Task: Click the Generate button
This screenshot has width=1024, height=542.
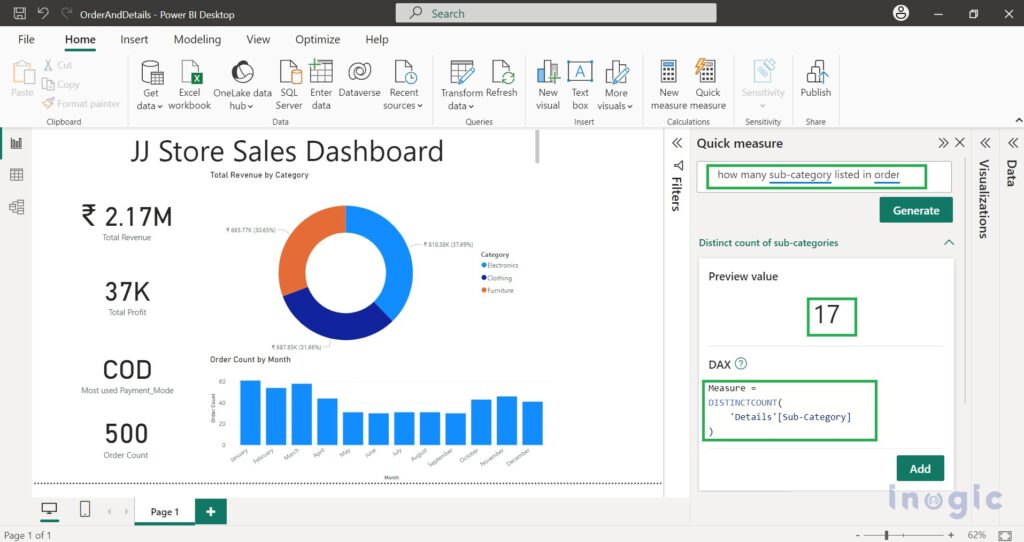Action: [x=916, y=210]
